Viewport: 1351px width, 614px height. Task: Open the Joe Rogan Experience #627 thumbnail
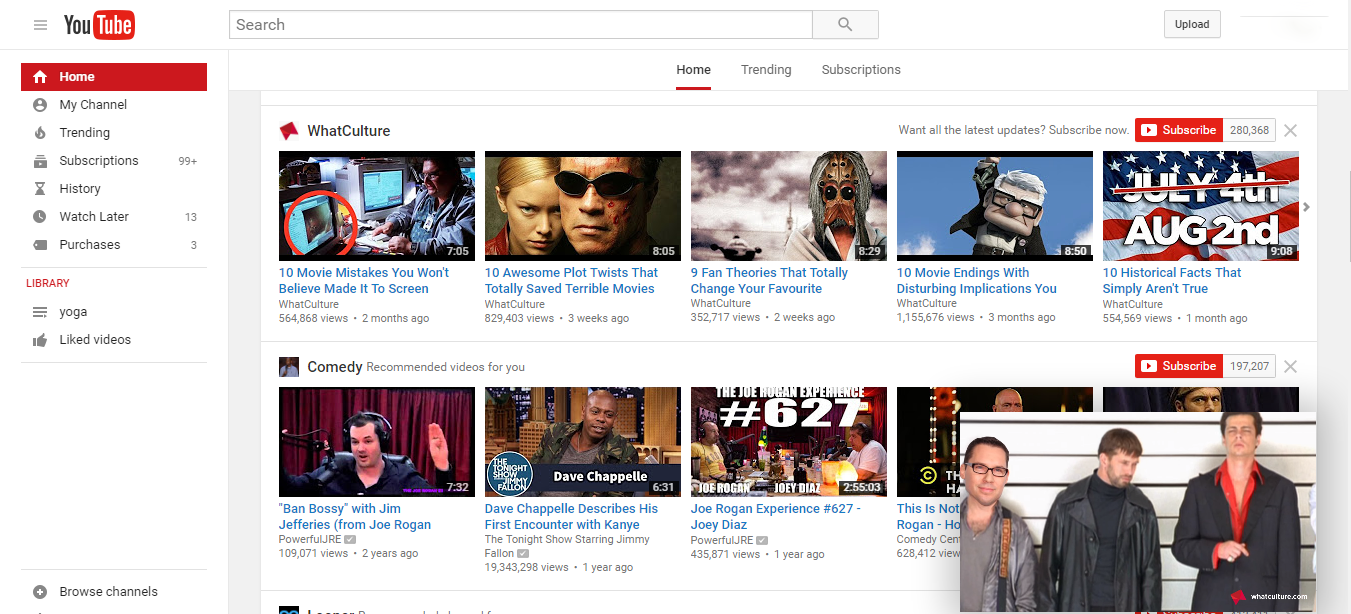[789, 442]
